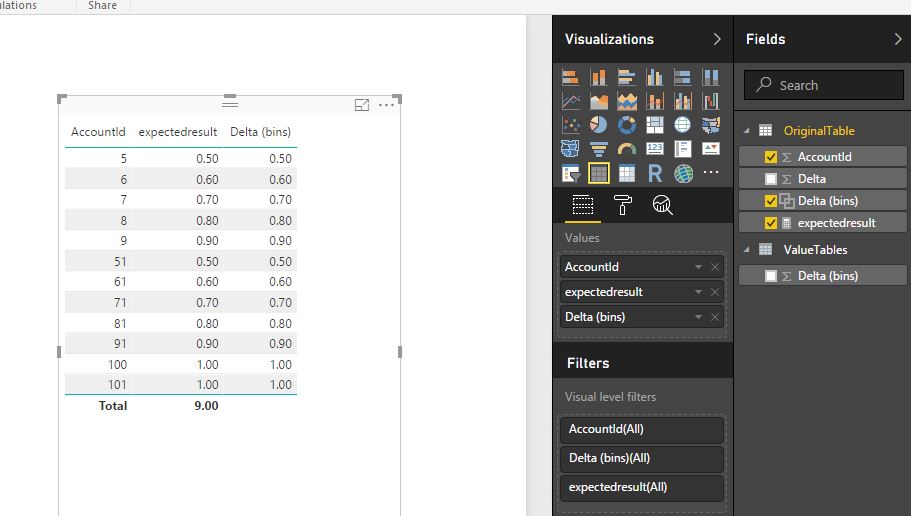The width and height of the screenshot is (911, 516).
Task: Switch to the Fields well tab
Action: point(583,205)
